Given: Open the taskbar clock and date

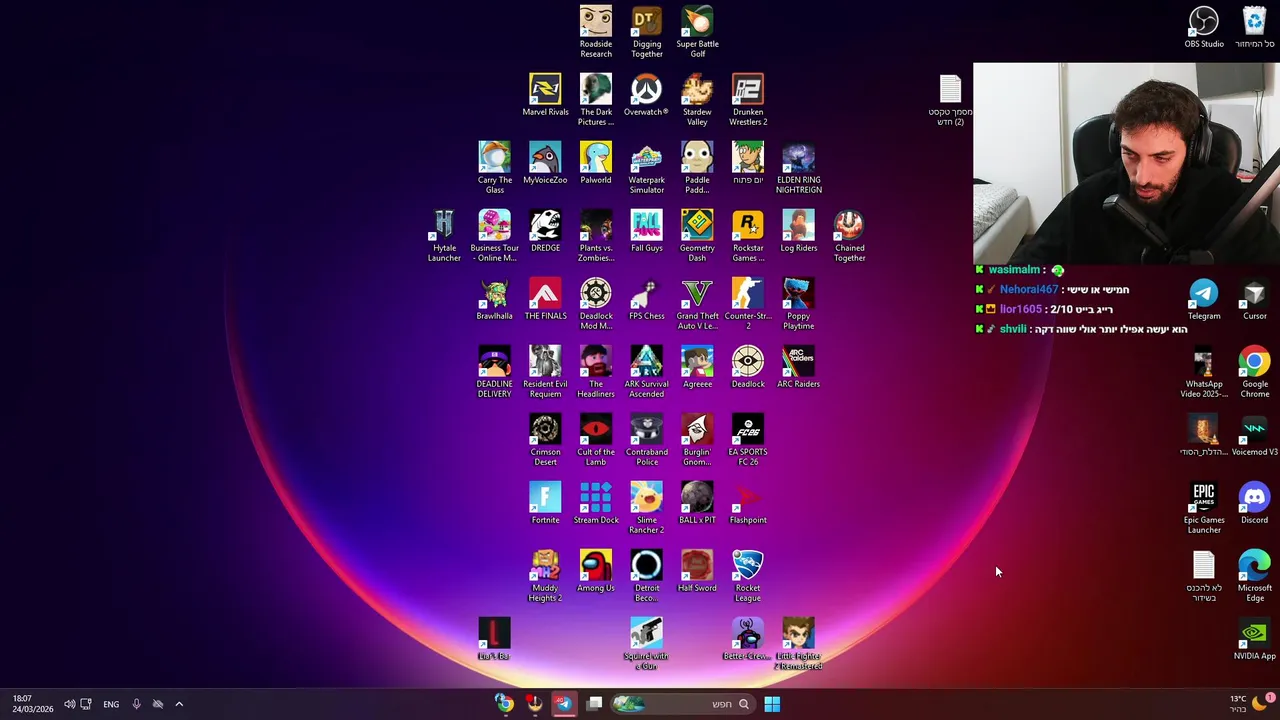Looking at the screenshot, I should click(x=33, y=704).
